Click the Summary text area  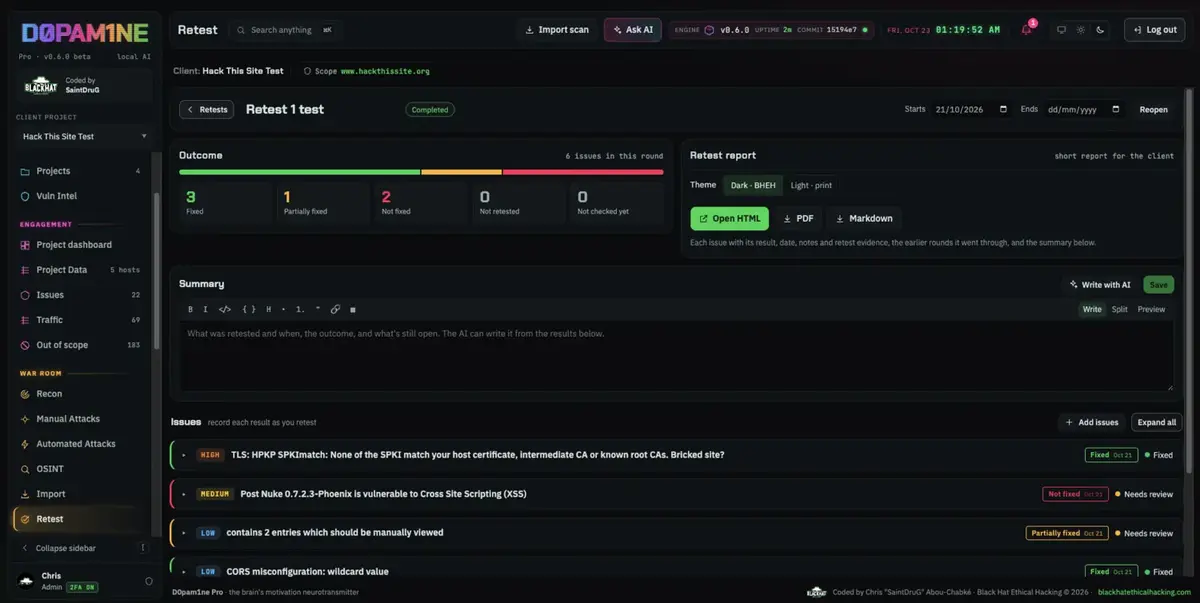click(x=676, y=356)
